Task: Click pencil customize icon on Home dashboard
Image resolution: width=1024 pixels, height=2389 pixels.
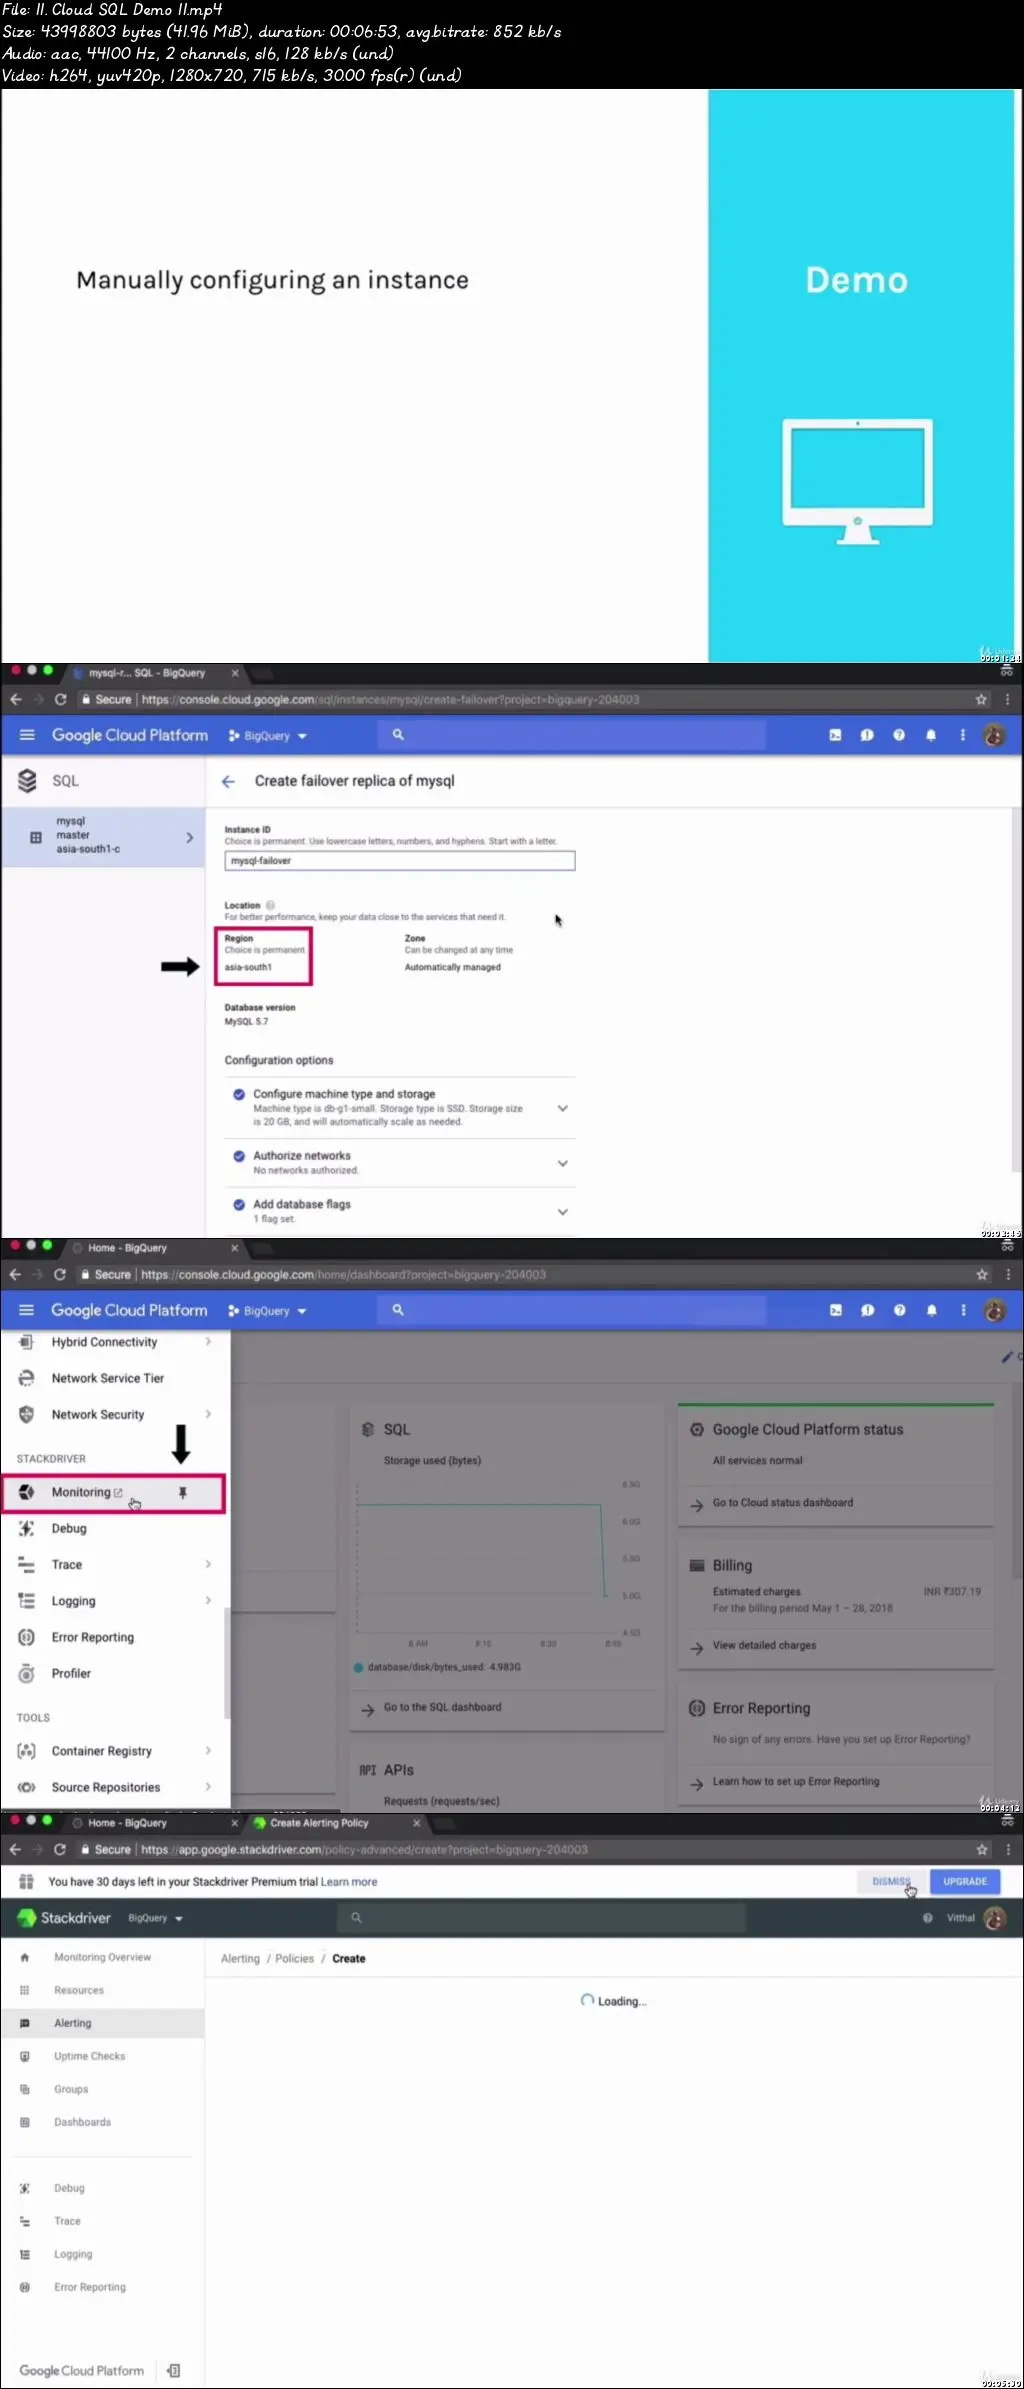Action: tap(1007, 1357)
